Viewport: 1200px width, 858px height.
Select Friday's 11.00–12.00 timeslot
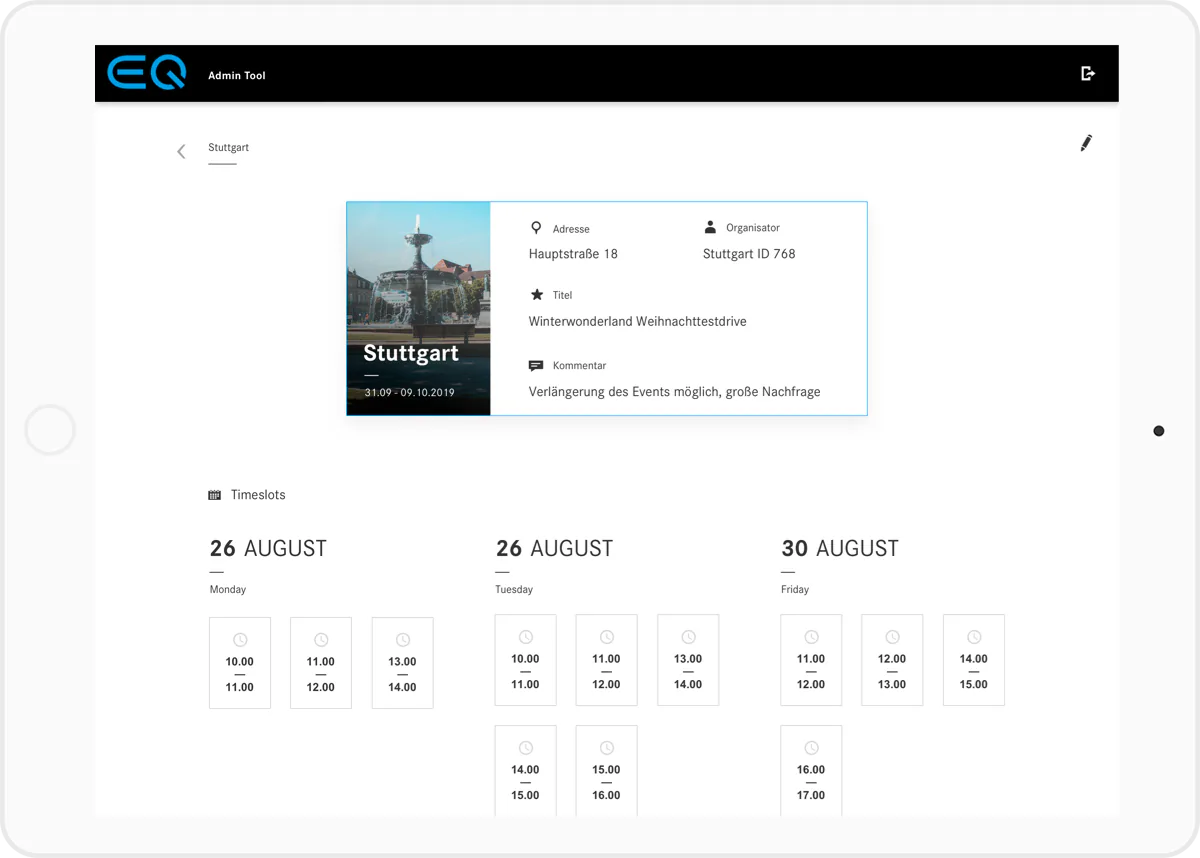click(811, 660)
